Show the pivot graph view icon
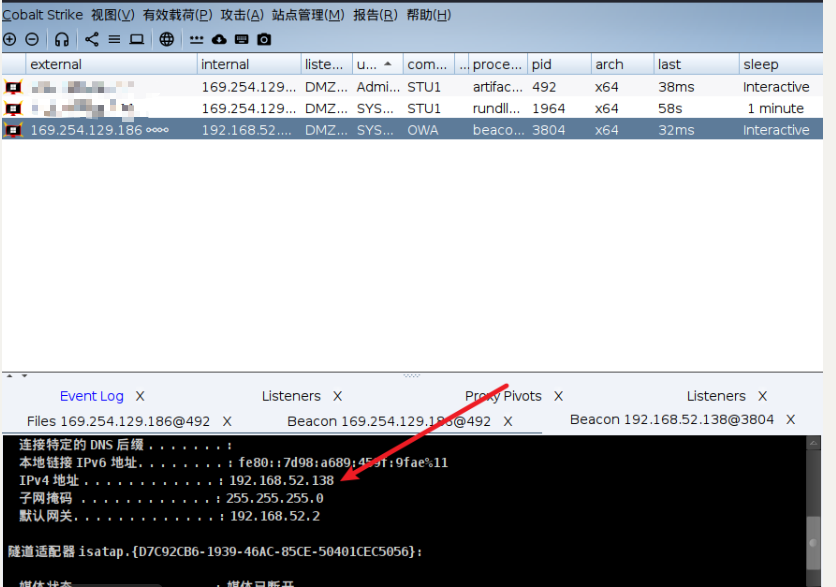 (x=92, y=39)
